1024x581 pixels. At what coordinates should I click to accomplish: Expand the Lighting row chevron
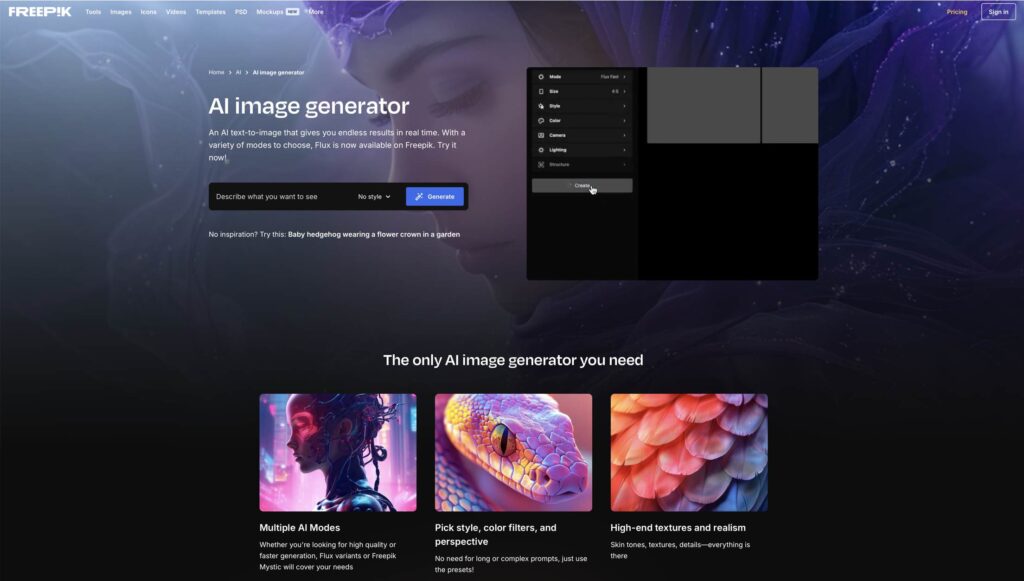(624, 150)
